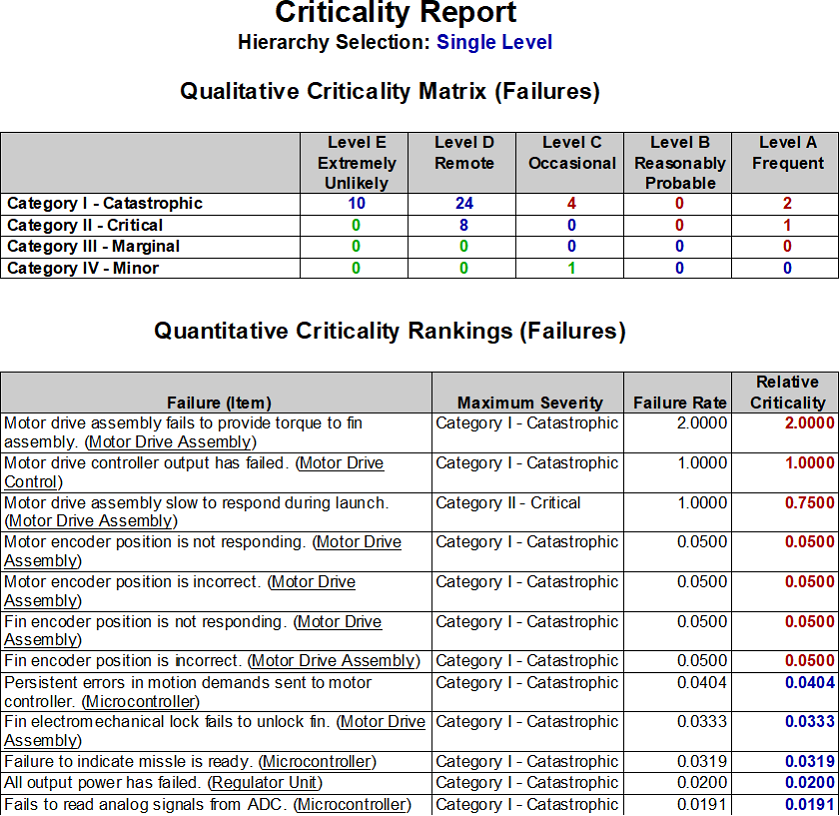Select the Critical Level D count '8'
Viewport: 840px width, 816px height.
[464, 226]
